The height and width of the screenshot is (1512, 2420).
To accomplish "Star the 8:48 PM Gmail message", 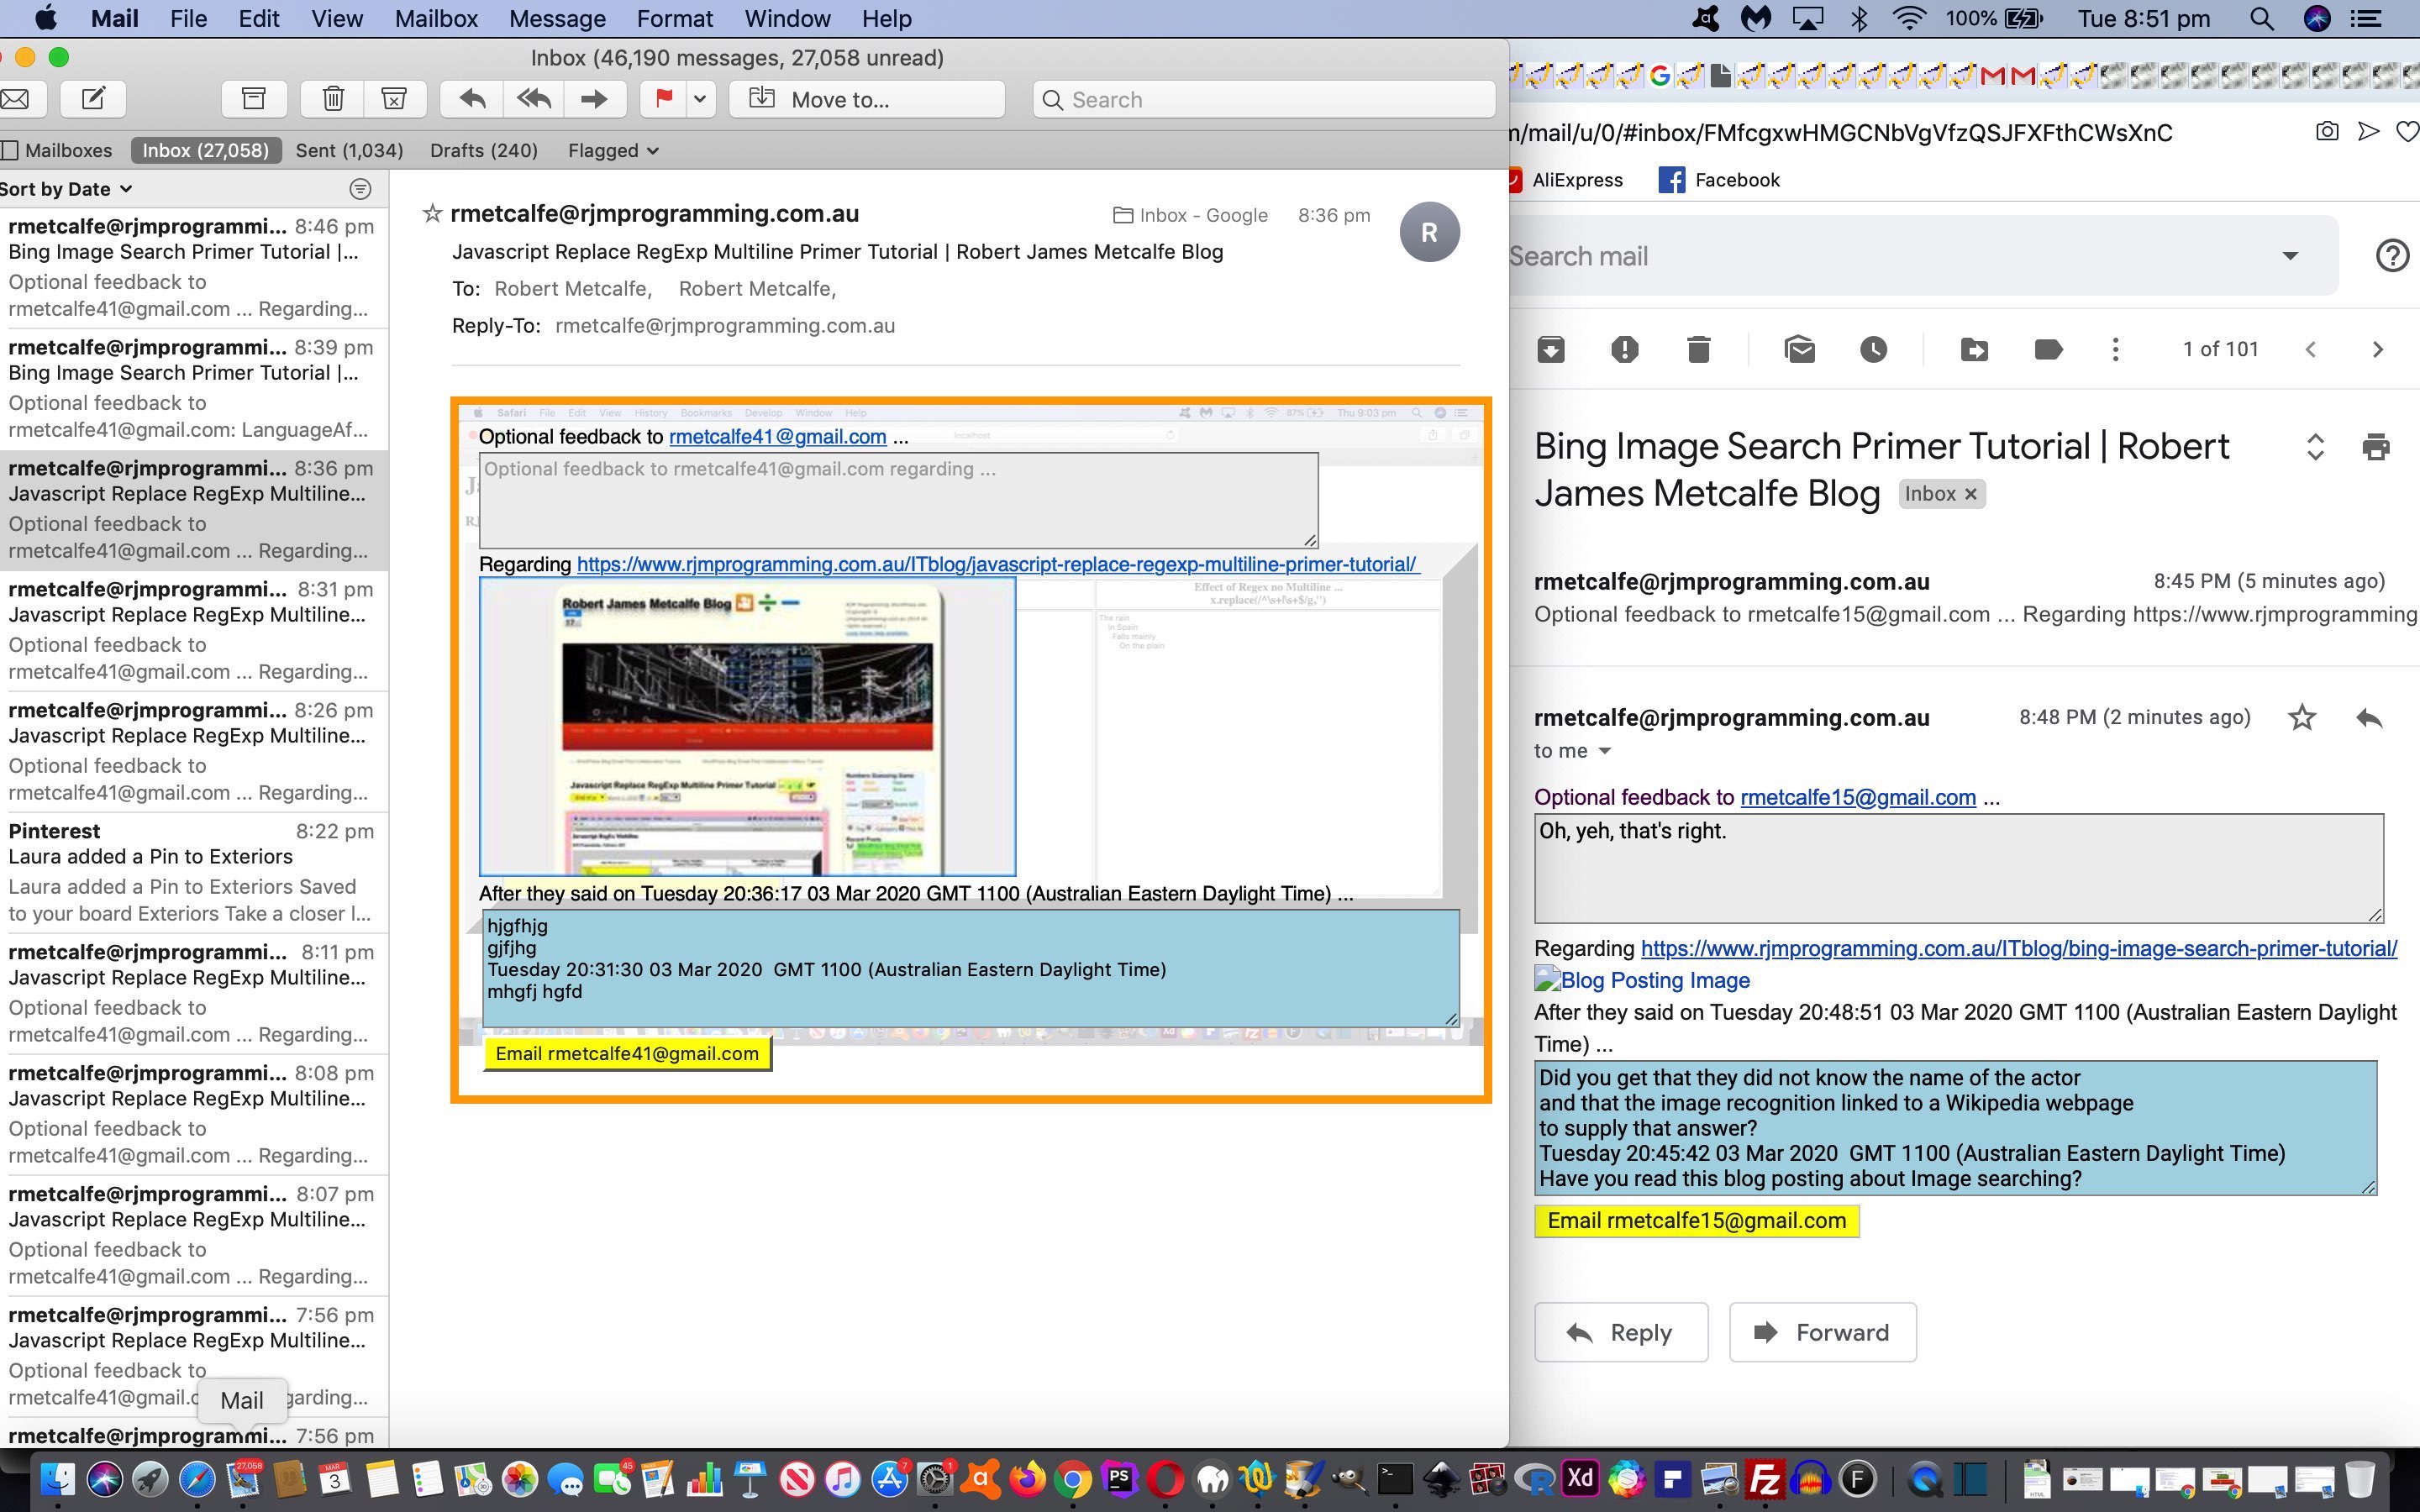I will click(2302, 717).
